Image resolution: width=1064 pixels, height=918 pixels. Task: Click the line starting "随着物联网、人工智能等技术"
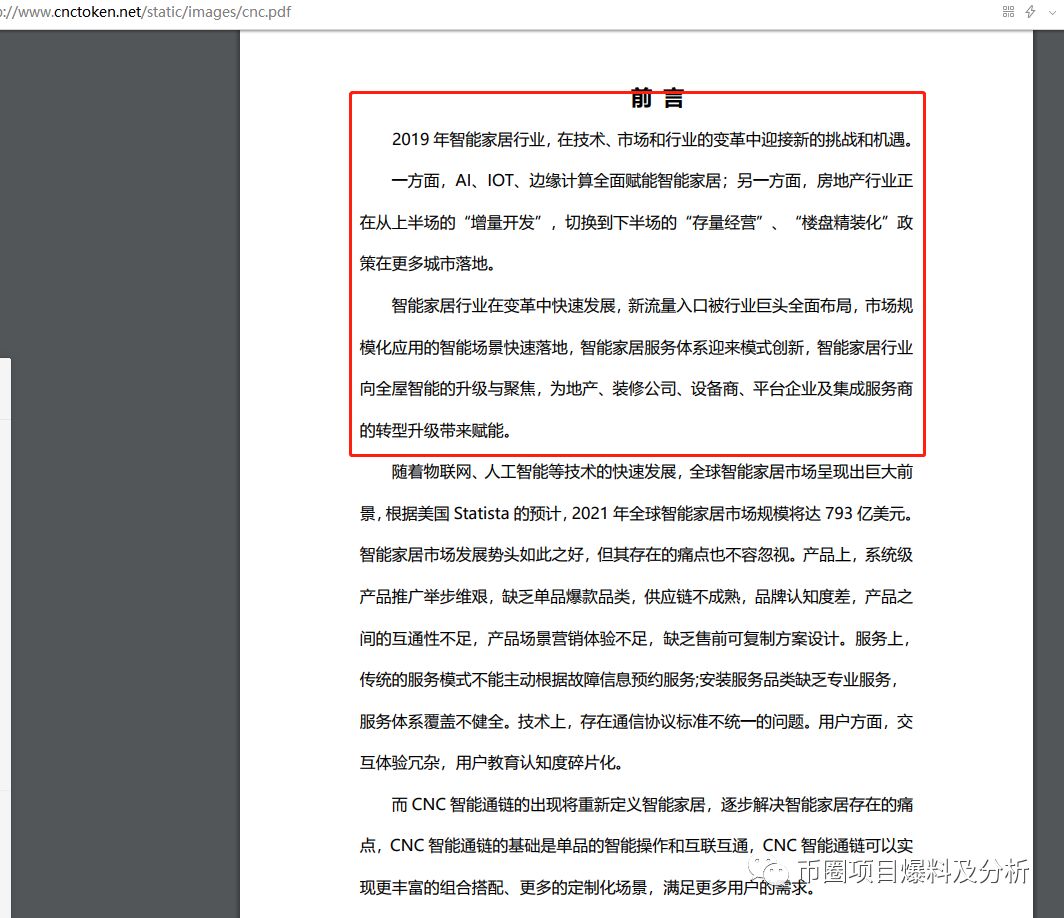652,472
